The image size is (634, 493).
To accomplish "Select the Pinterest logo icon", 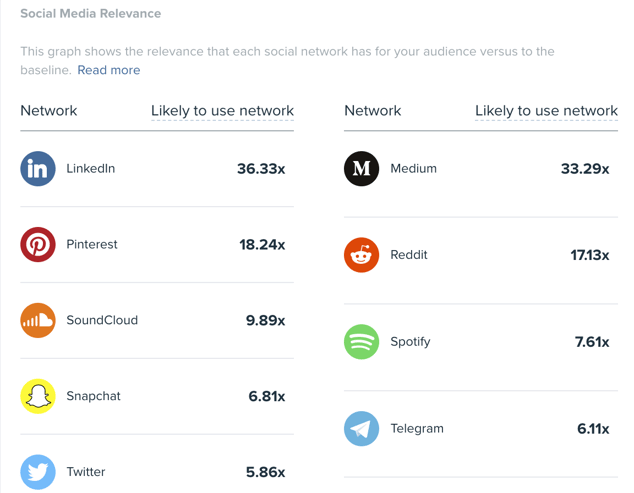I will click(x=38, y=244).
